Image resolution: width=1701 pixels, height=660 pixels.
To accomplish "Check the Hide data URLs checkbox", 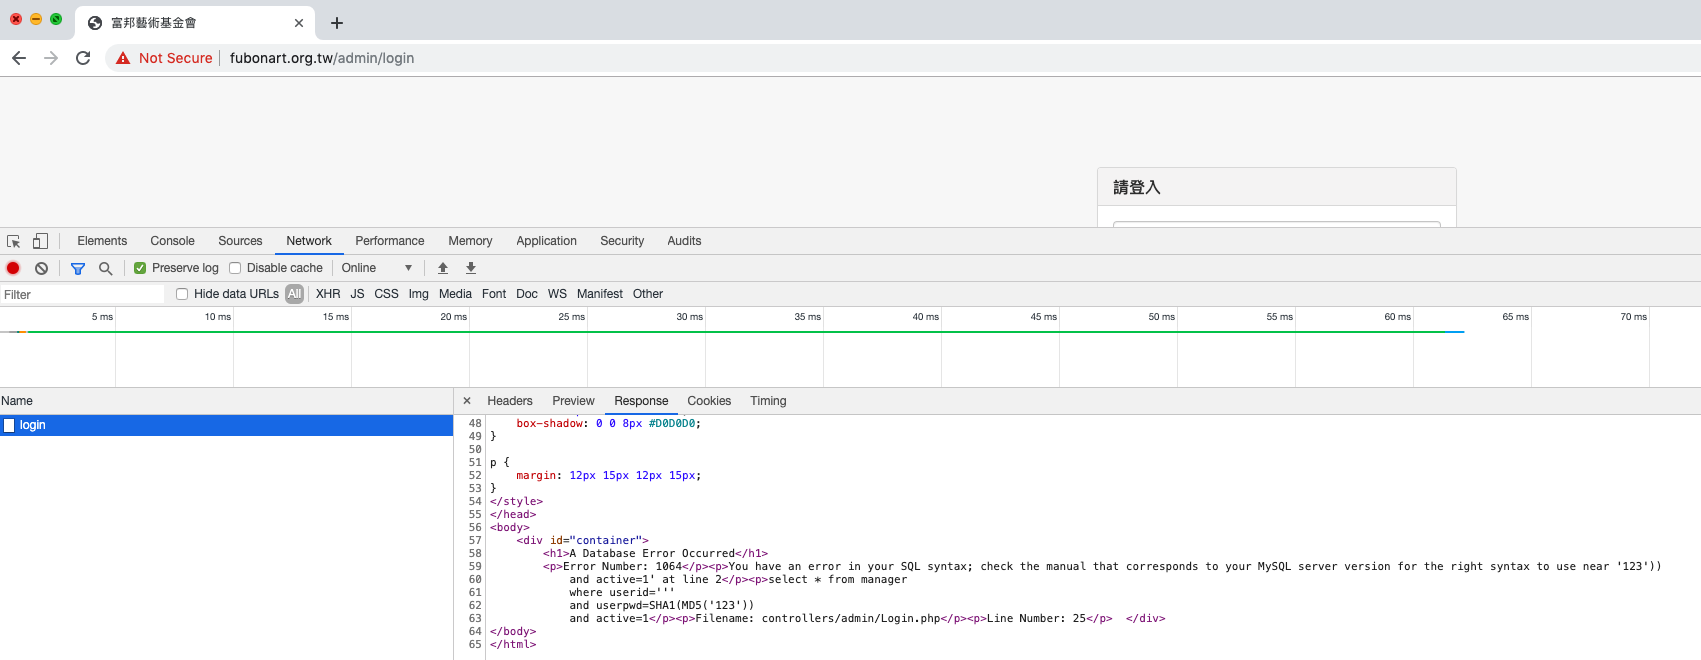I will tap(182, 294).
